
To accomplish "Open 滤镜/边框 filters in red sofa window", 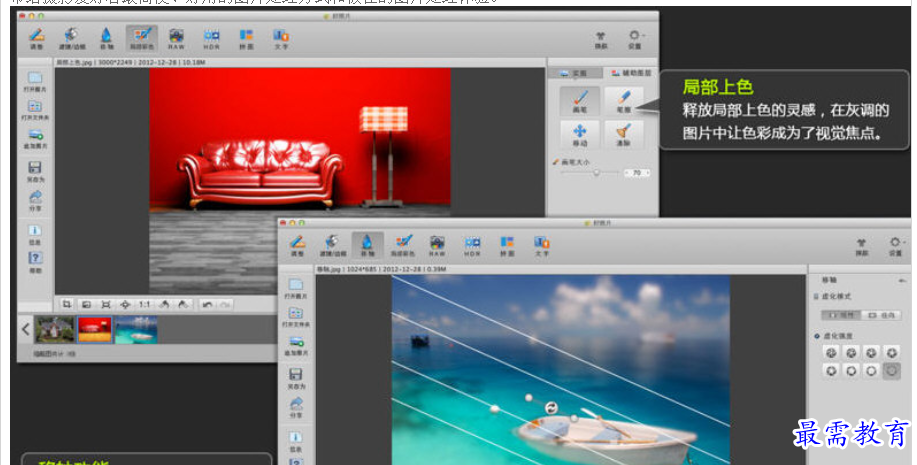I will [71, 39].
